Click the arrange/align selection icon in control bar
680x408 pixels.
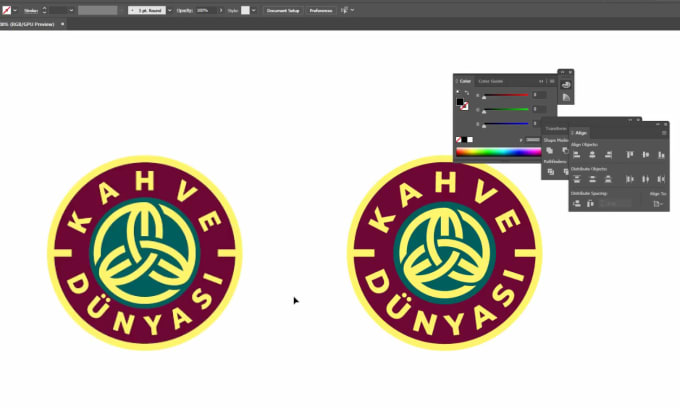344,10
